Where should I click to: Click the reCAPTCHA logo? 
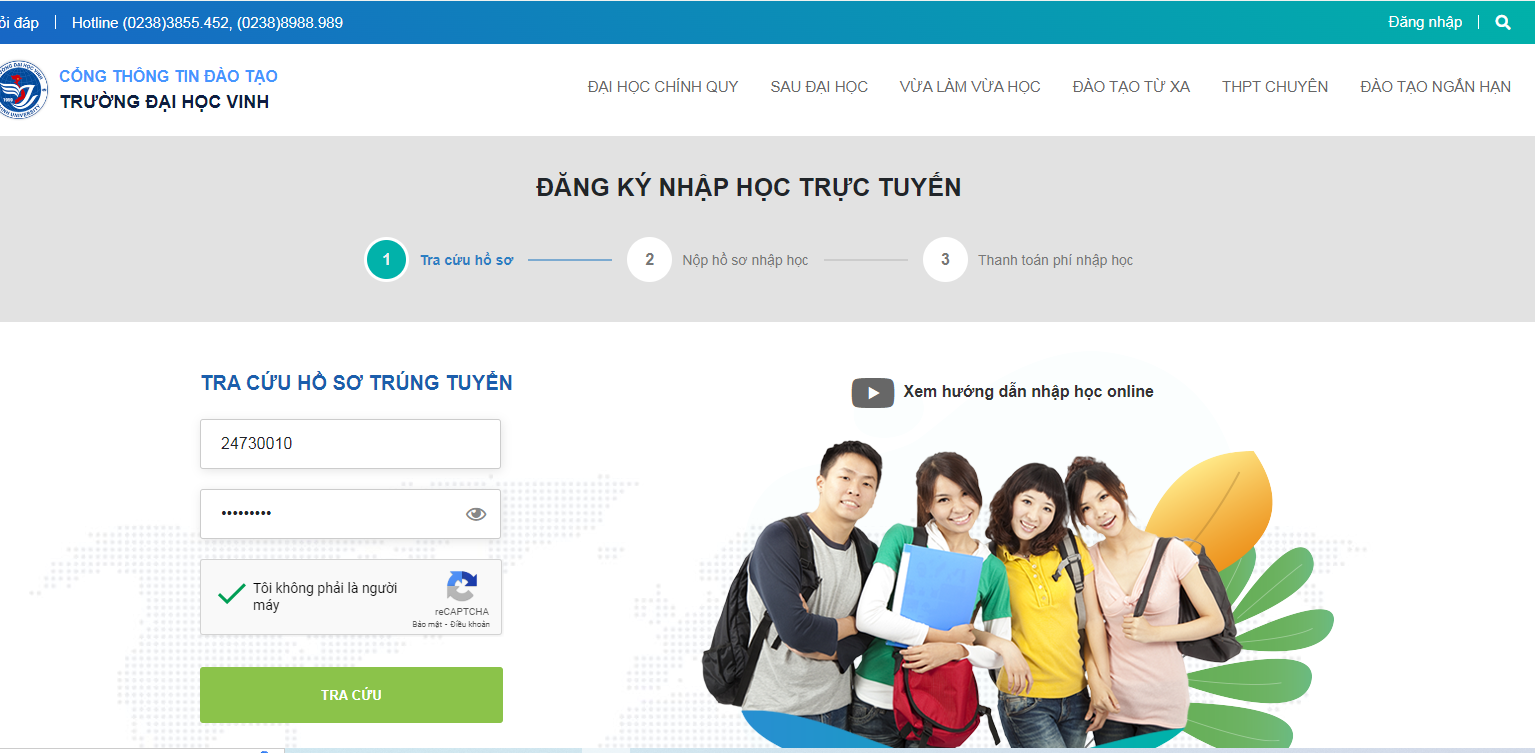(462, 586)
